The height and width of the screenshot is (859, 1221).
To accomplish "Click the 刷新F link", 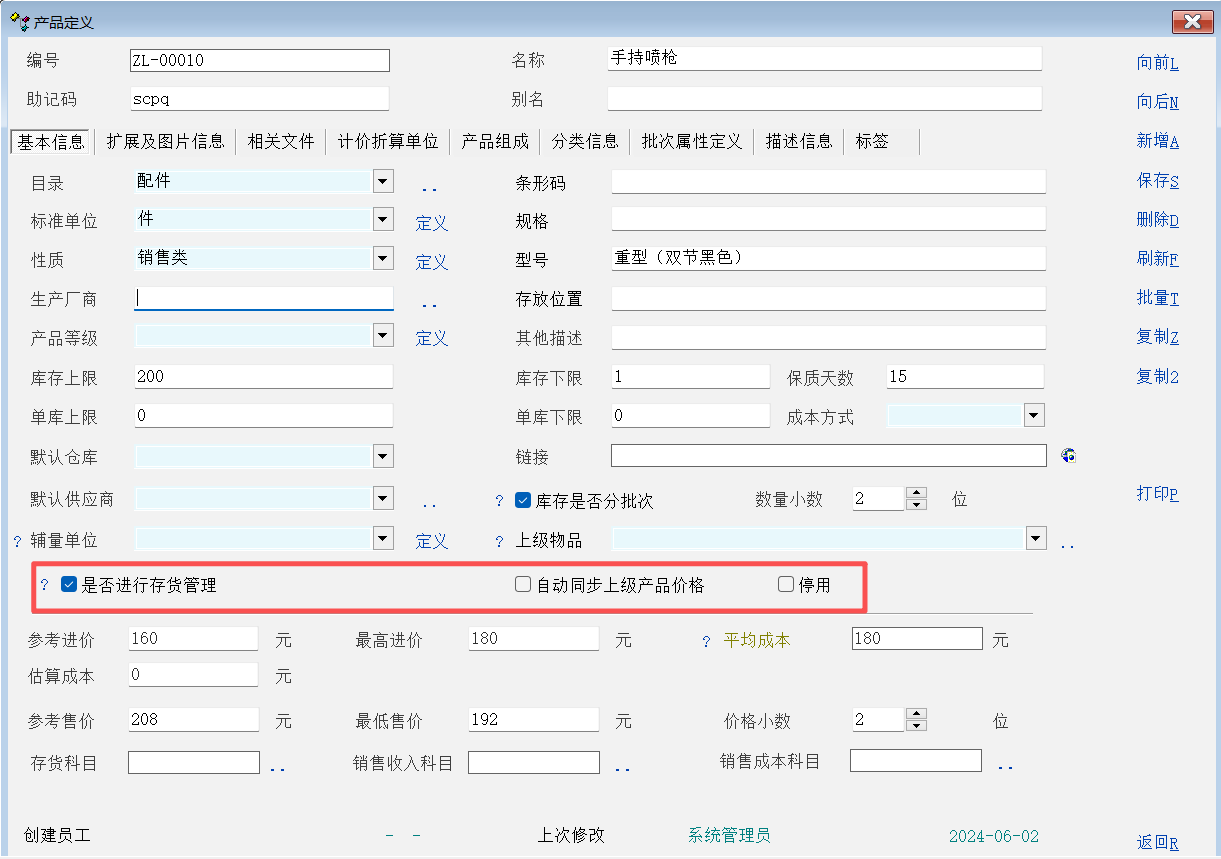I will (1157, 259).
